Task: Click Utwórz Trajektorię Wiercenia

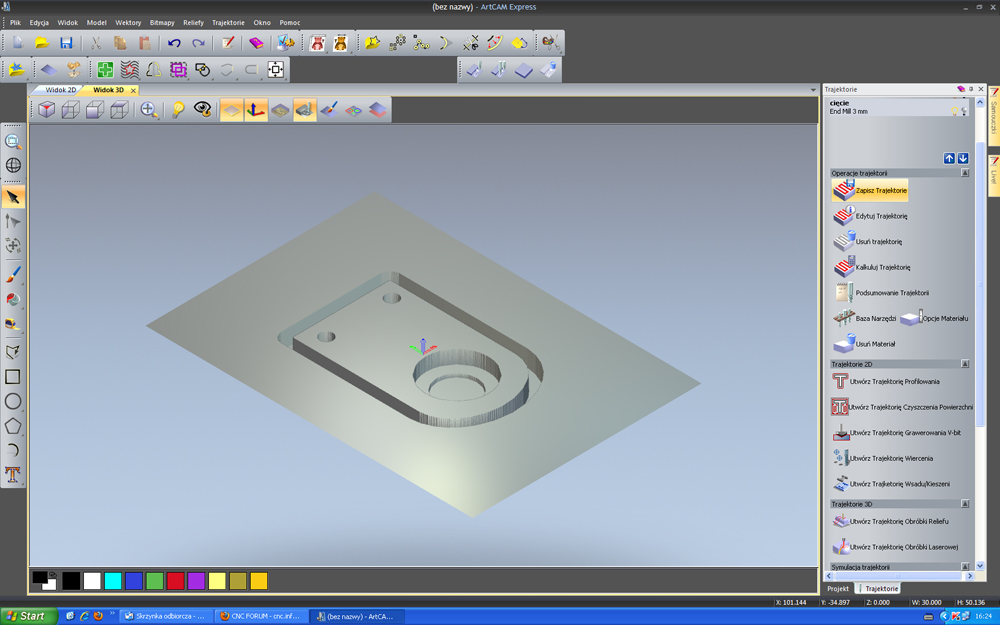Action: (883, 458)
